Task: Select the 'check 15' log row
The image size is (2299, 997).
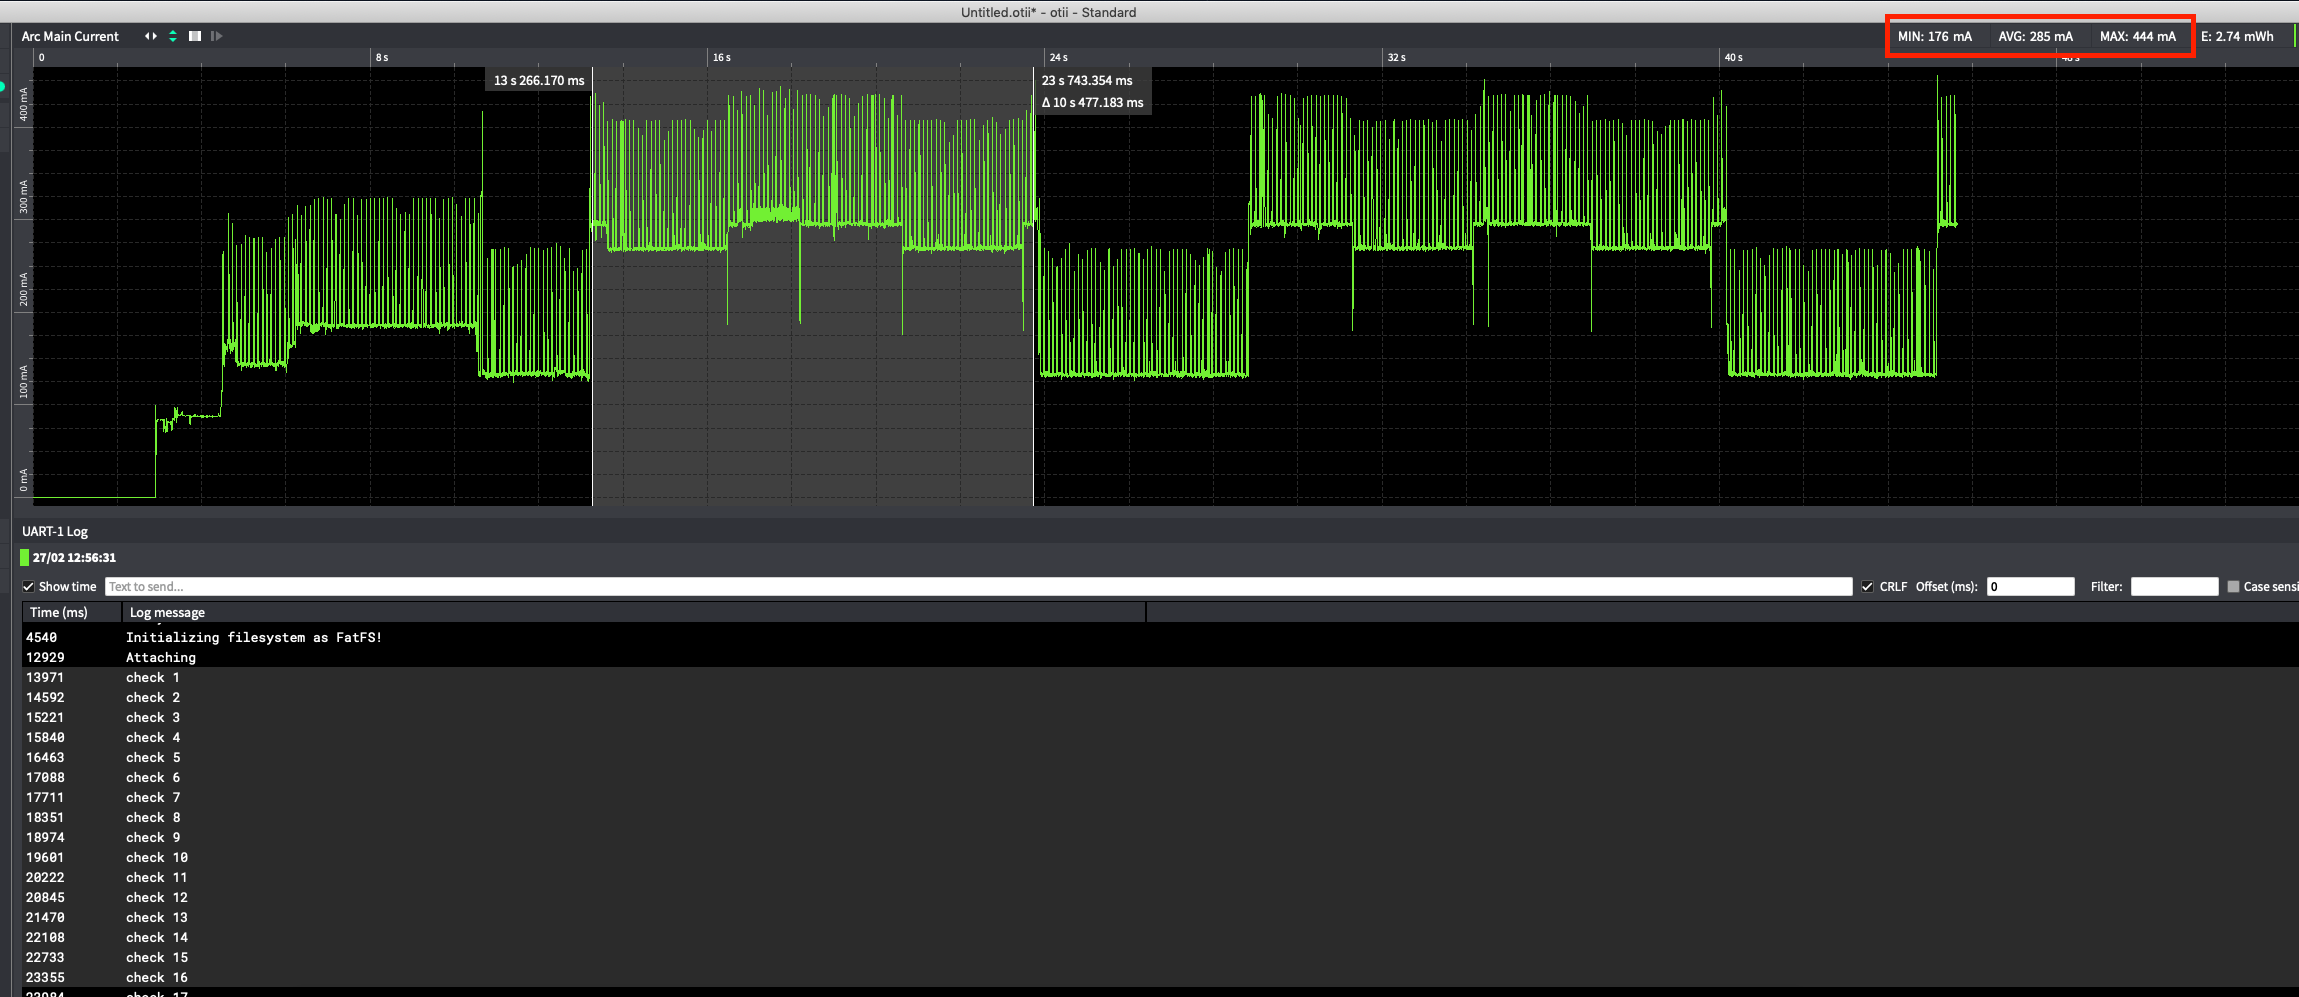Action: point(1160,957)
